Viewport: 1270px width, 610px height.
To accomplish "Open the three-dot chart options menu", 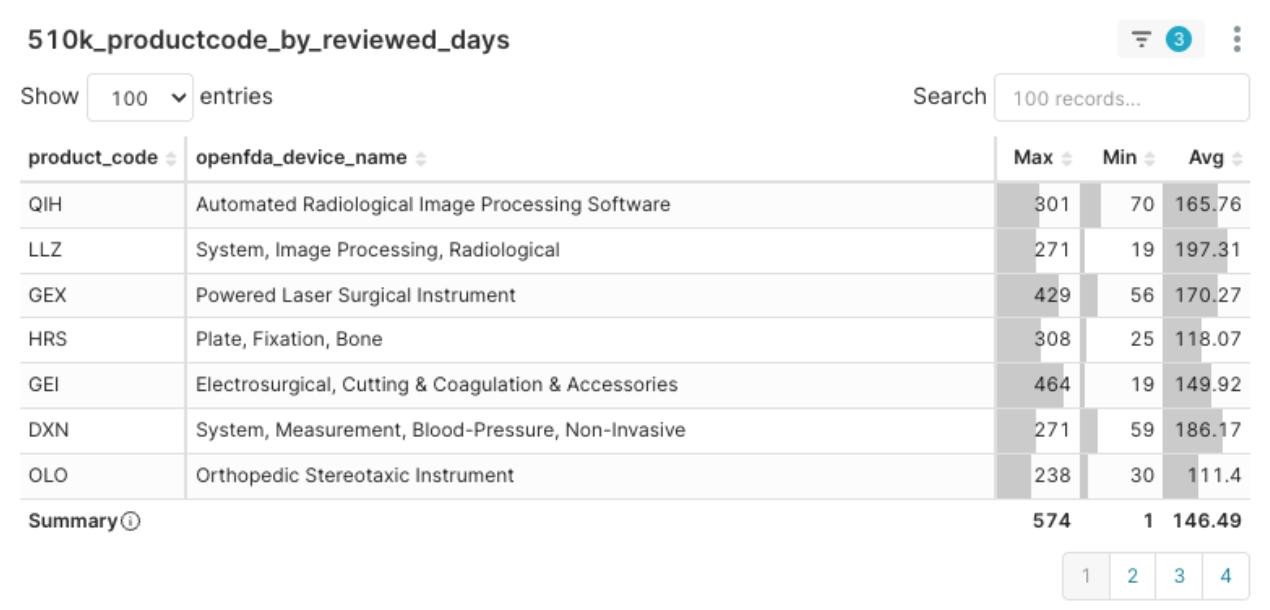I will pos(1237,40).
